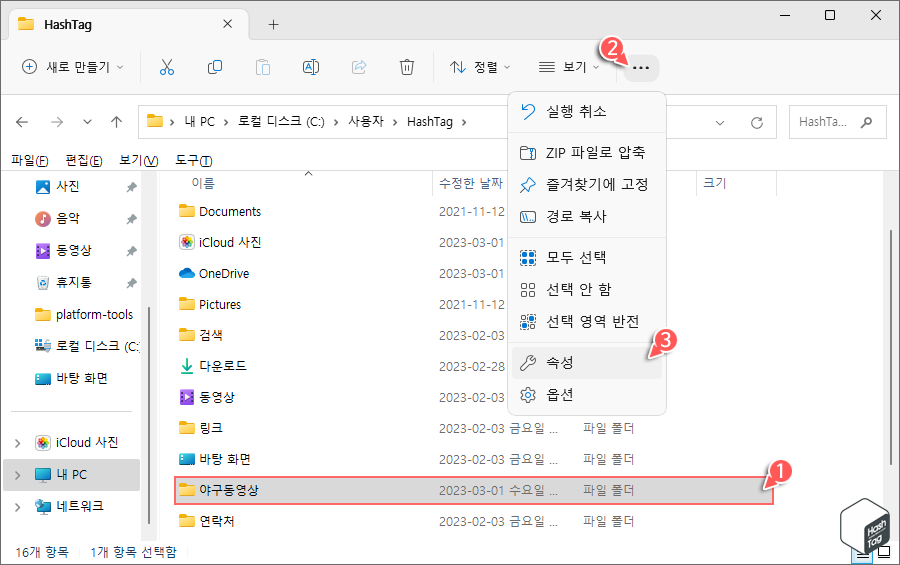This screenshot has width=900, height=565.
Task: Click the Share icon in toolbar
Action: [359, 67]
